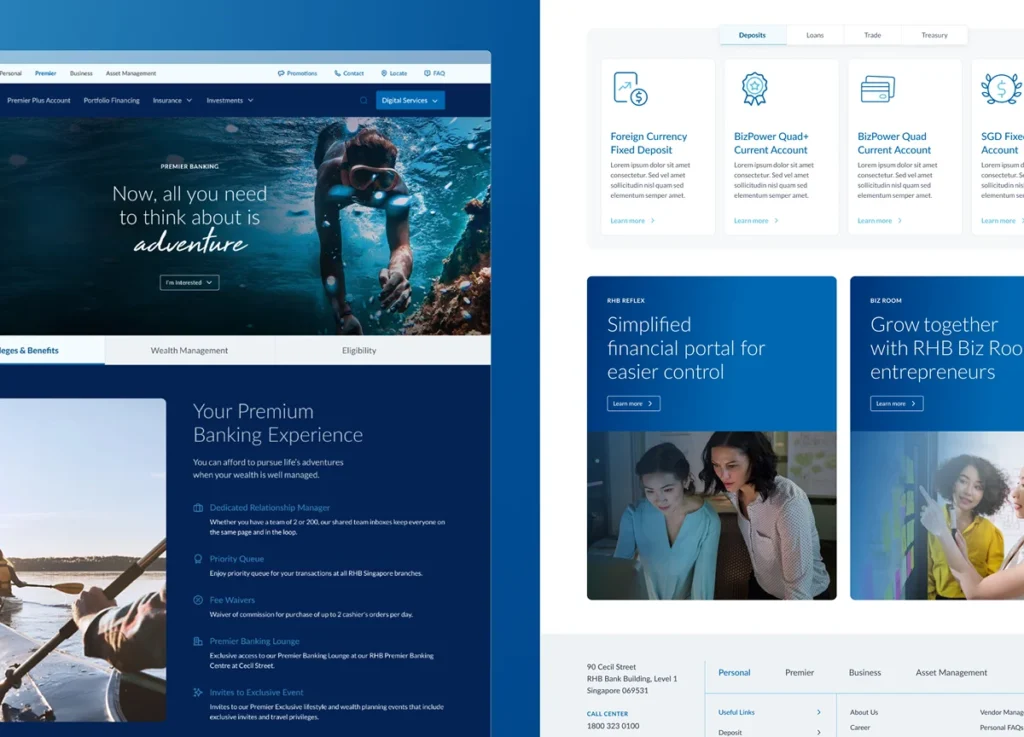Click the BizPower Quad card stack icon
Screen dimensions: 1024x737
[877, 89]
